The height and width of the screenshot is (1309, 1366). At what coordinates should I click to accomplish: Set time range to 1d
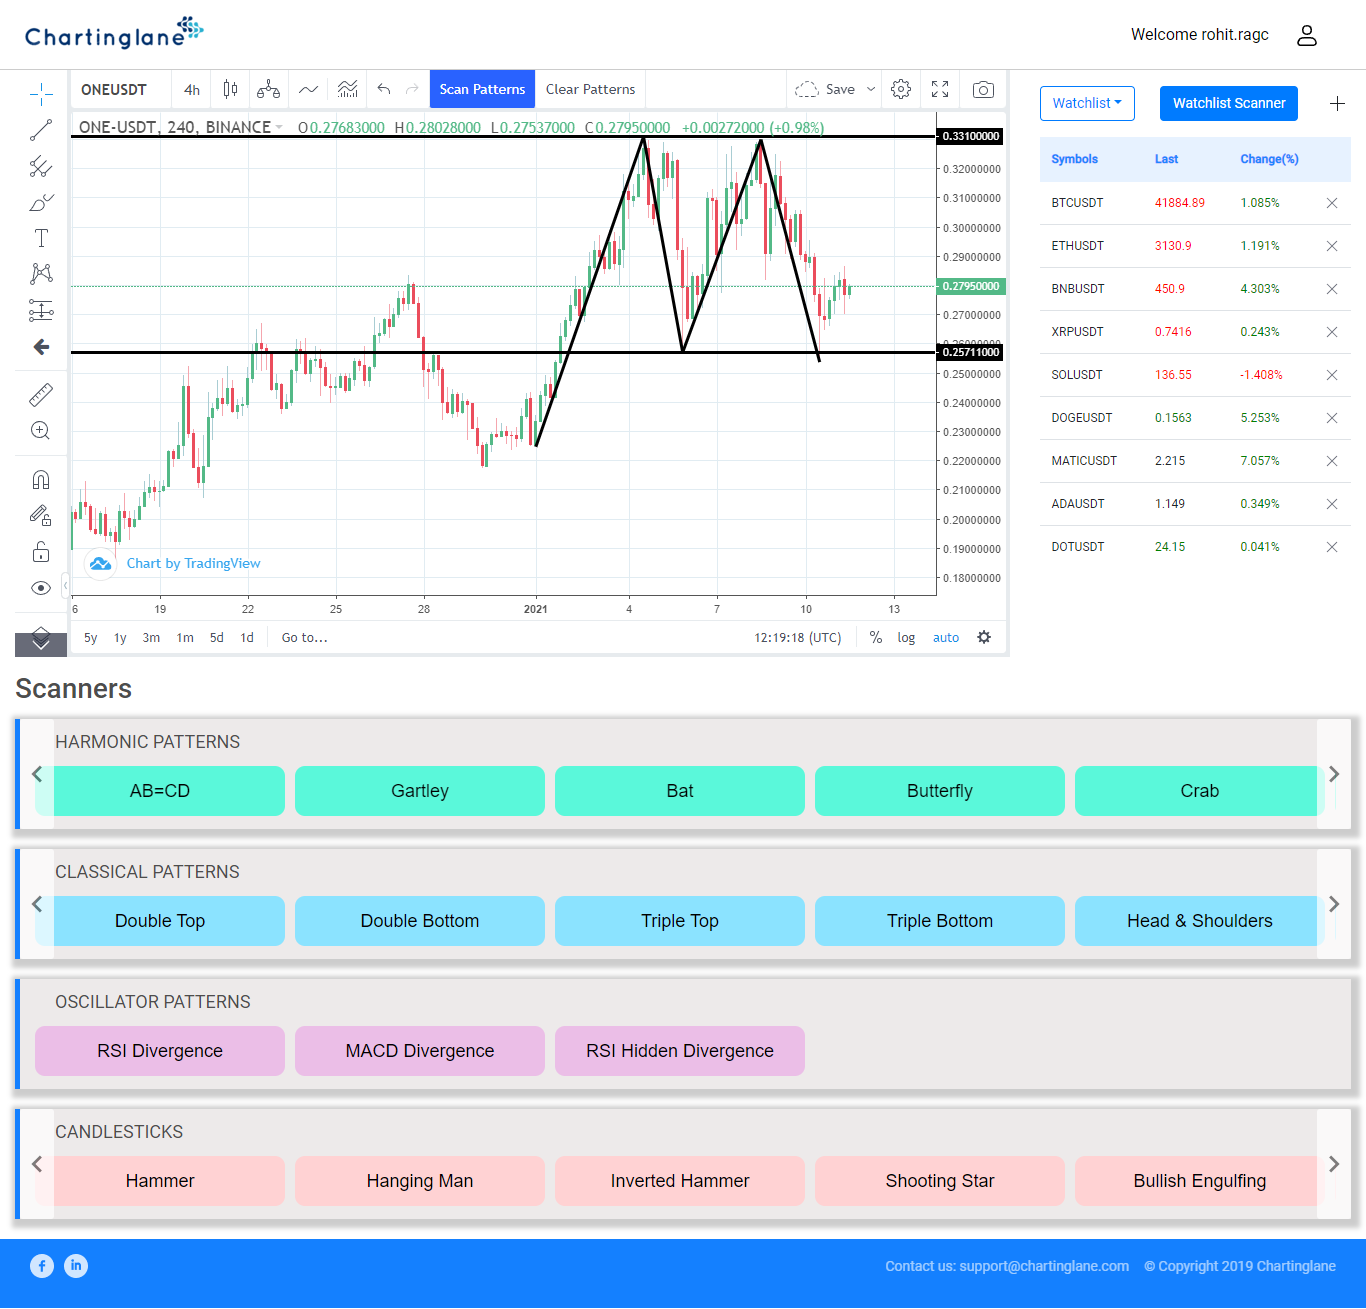coord(247,637)
